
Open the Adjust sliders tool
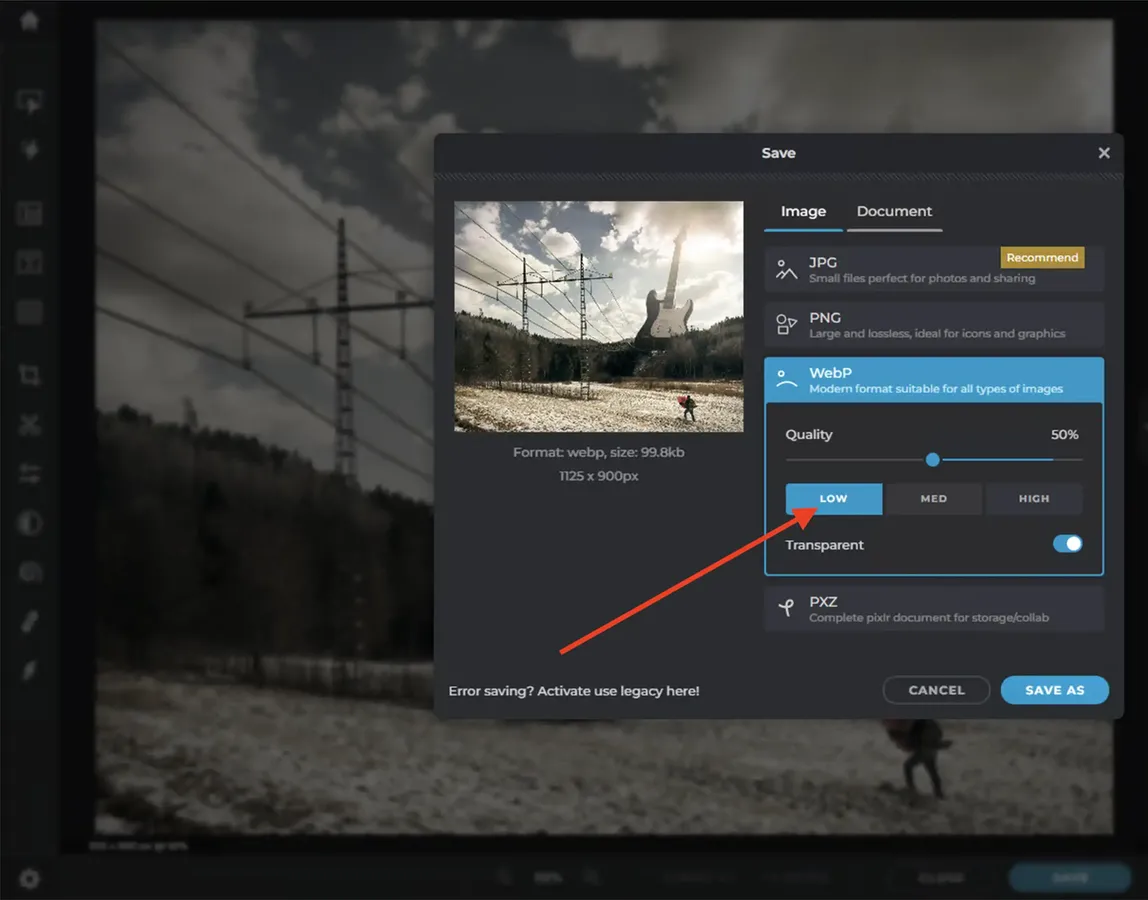coord(29,474)
